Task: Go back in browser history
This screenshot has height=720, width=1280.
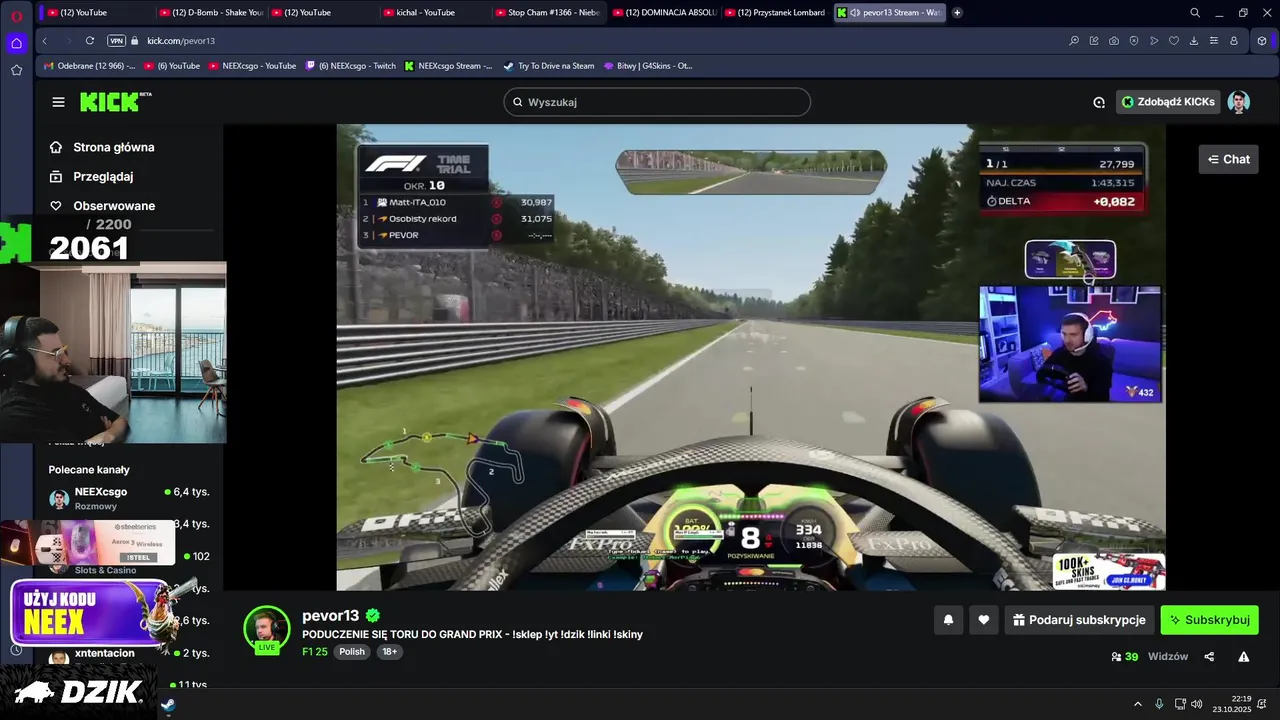Action: pyautogui.click(x=45, y=41)
